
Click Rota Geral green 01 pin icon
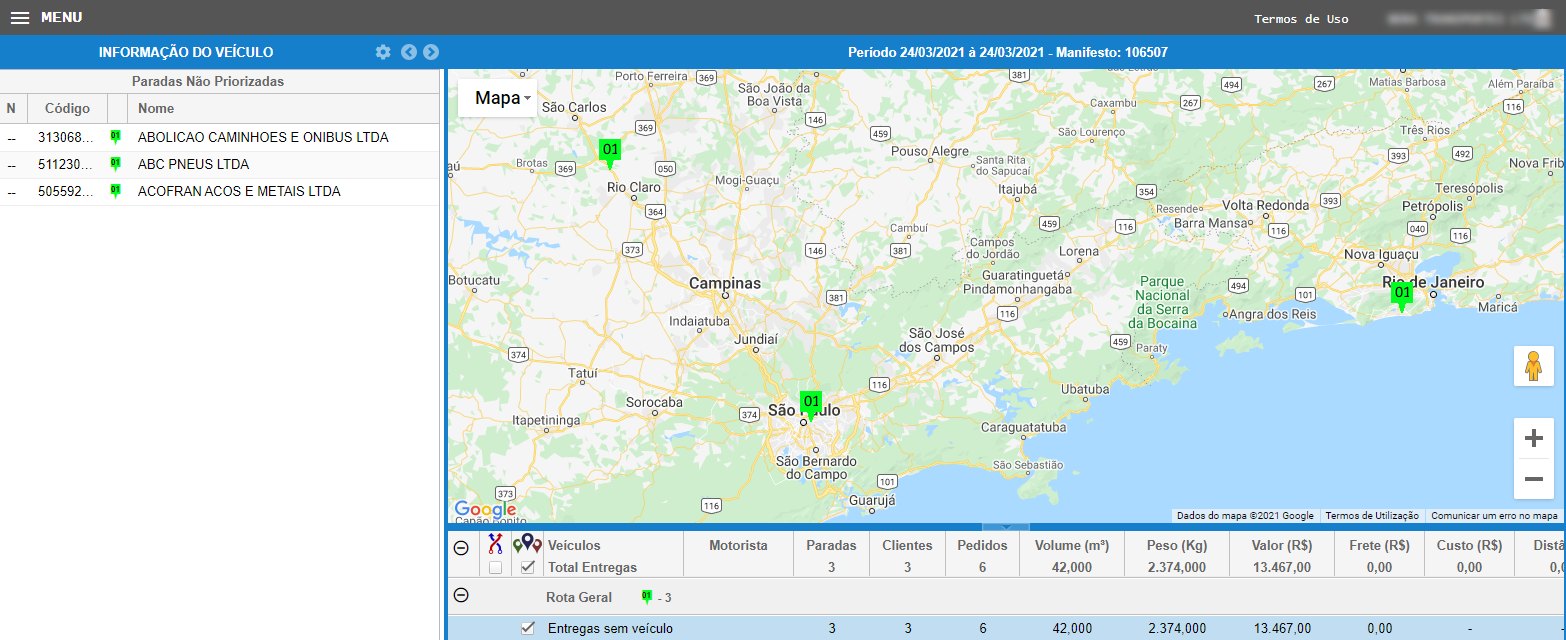tap(645, 597)
